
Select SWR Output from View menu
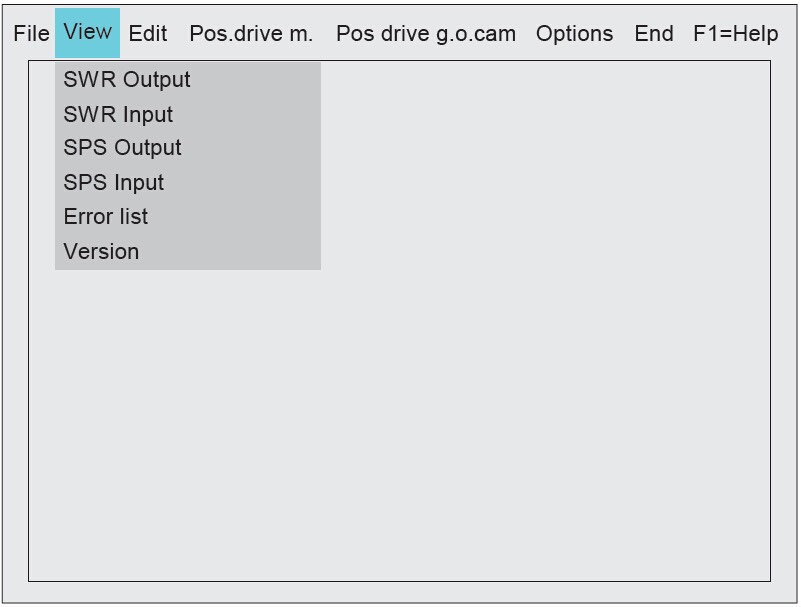[x=187, y=80]
